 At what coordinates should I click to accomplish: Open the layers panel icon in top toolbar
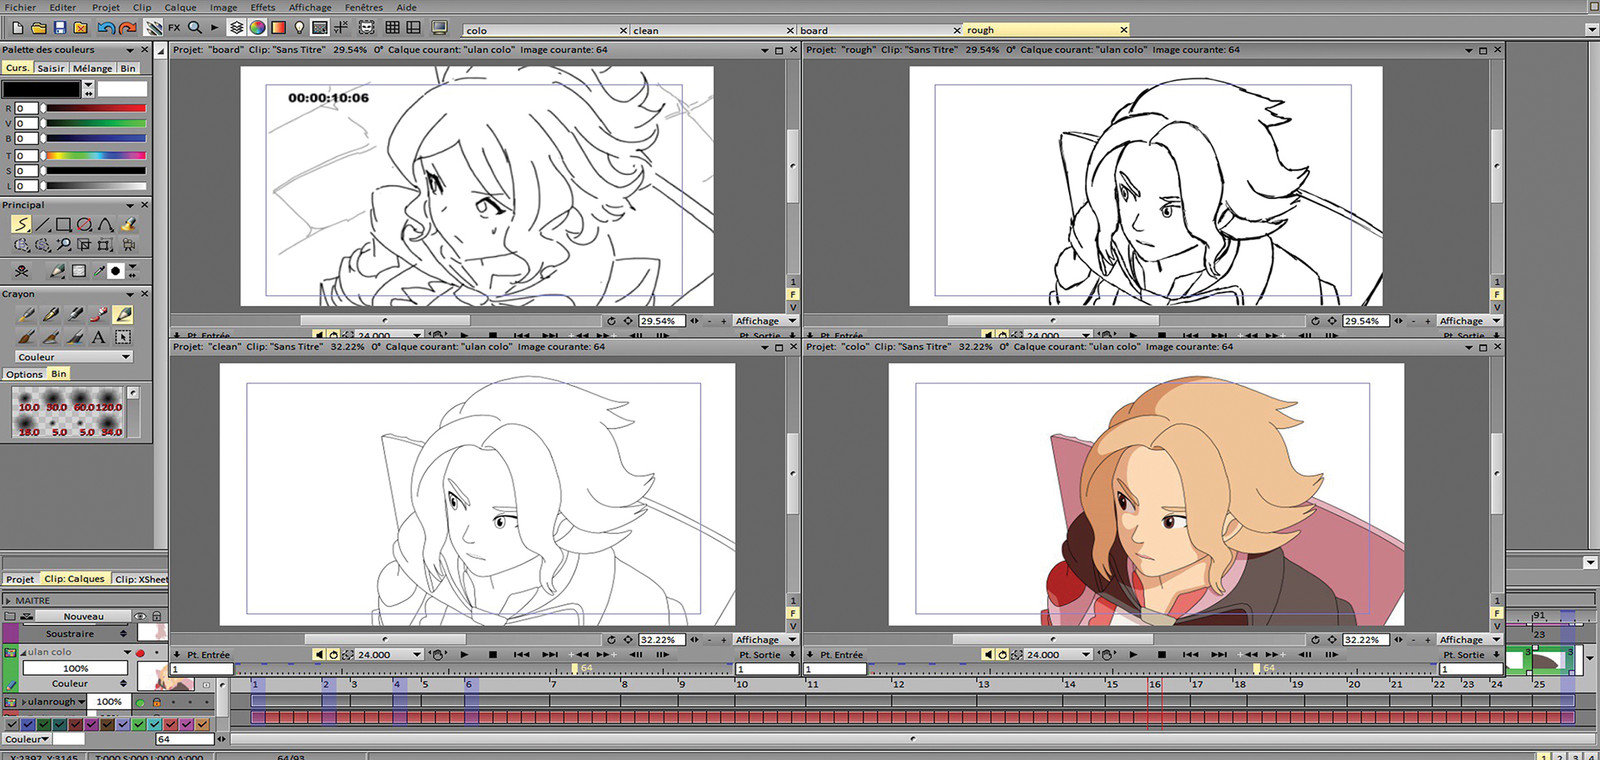point(236,28)
